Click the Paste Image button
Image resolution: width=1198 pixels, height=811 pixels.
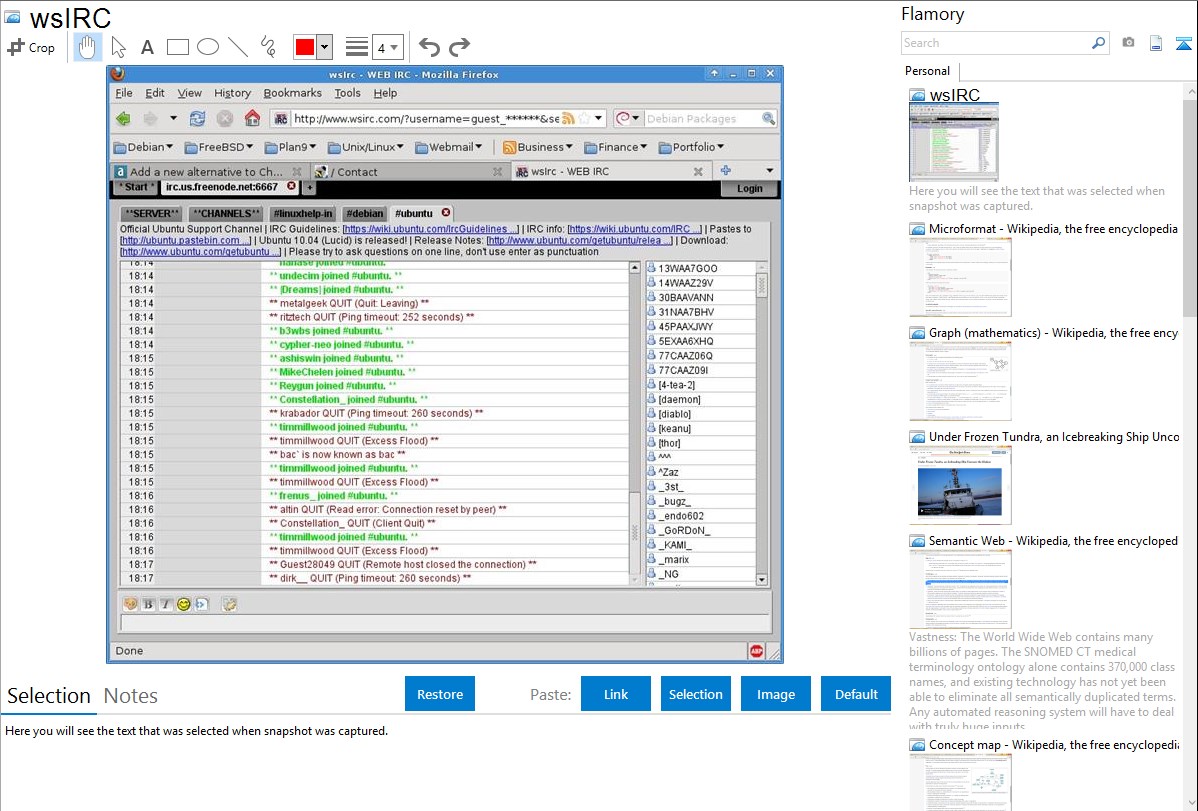pyautogui.click(x=775, y=694)
